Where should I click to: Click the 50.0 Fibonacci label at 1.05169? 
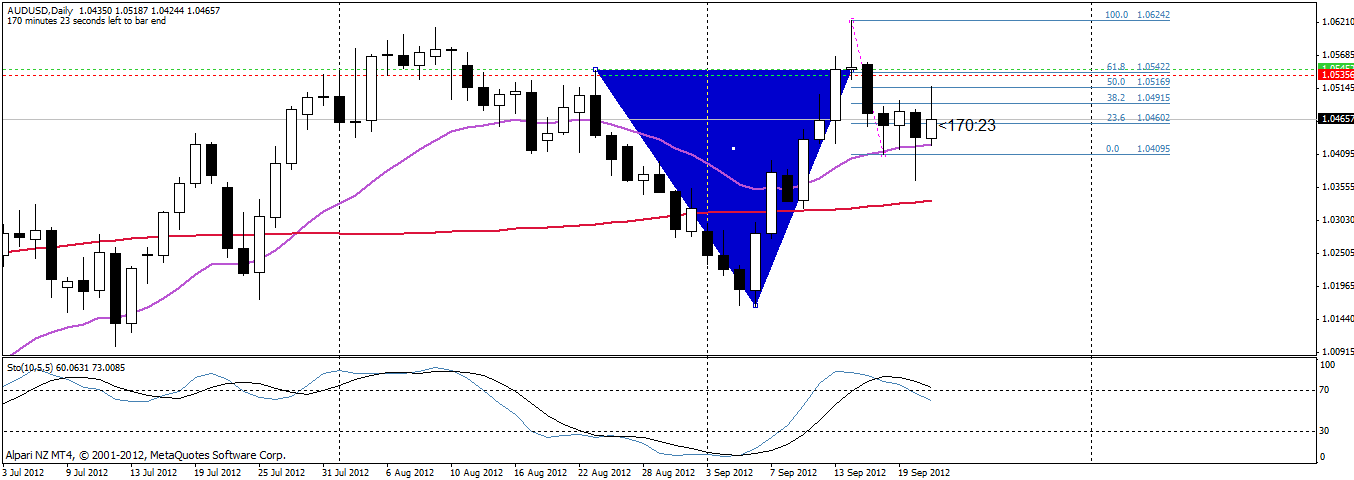[1137, 82]
